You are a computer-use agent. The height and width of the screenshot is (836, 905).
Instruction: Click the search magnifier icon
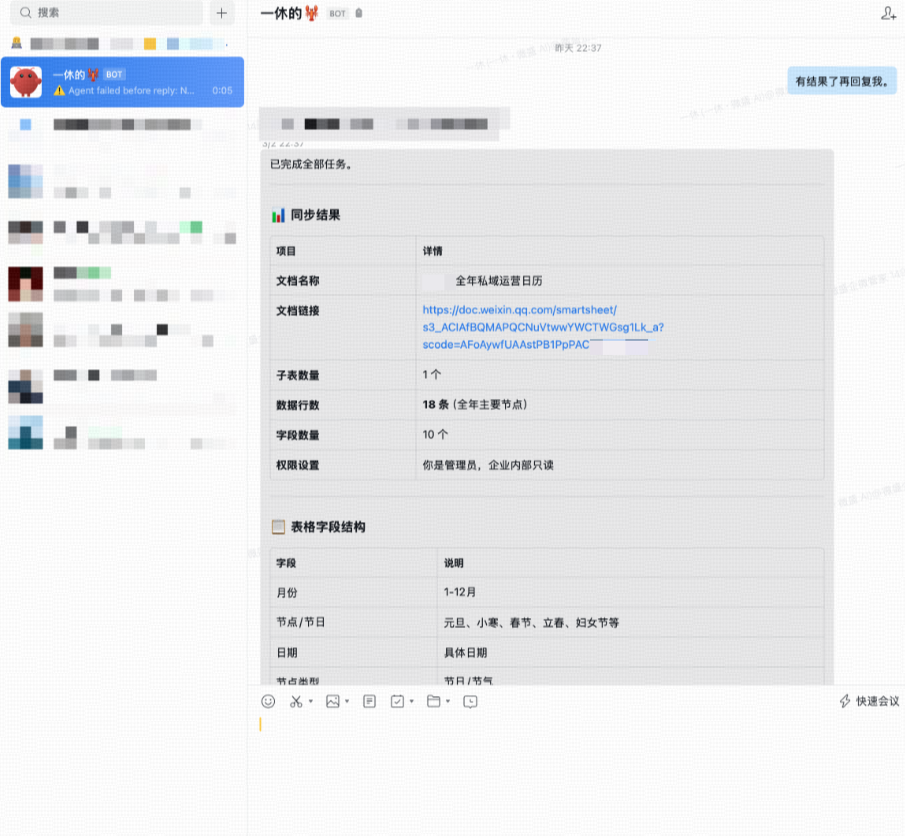(25, 13)
